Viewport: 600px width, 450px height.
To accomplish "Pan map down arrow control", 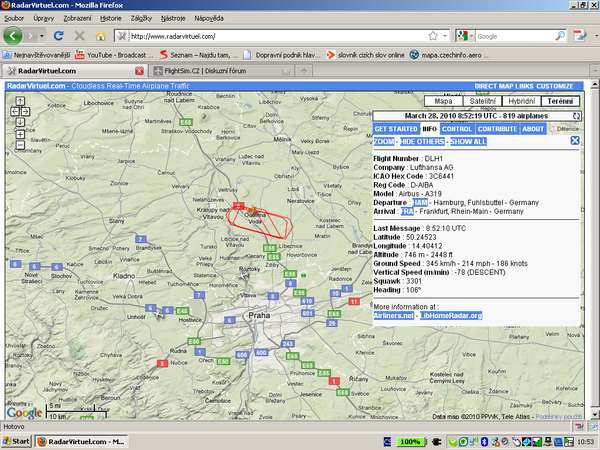I will coord(20,122).
